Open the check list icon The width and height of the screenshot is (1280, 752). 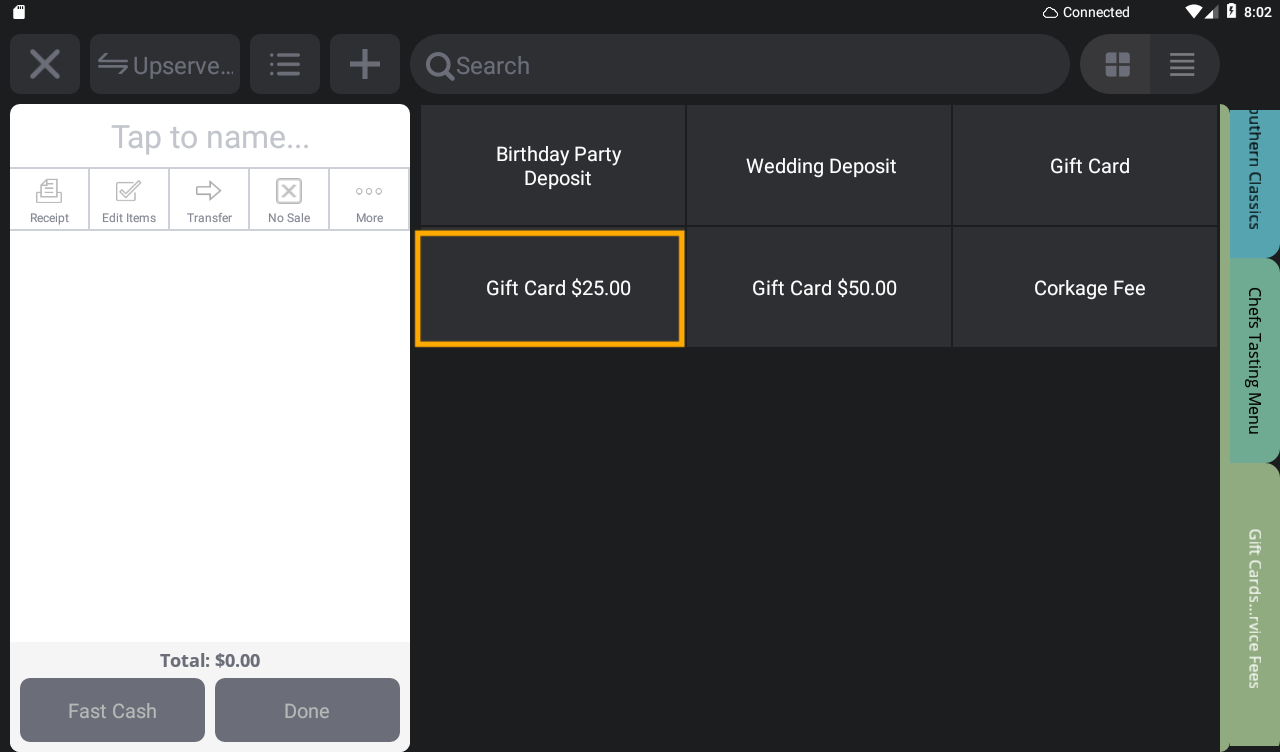[x=284, y=64]
